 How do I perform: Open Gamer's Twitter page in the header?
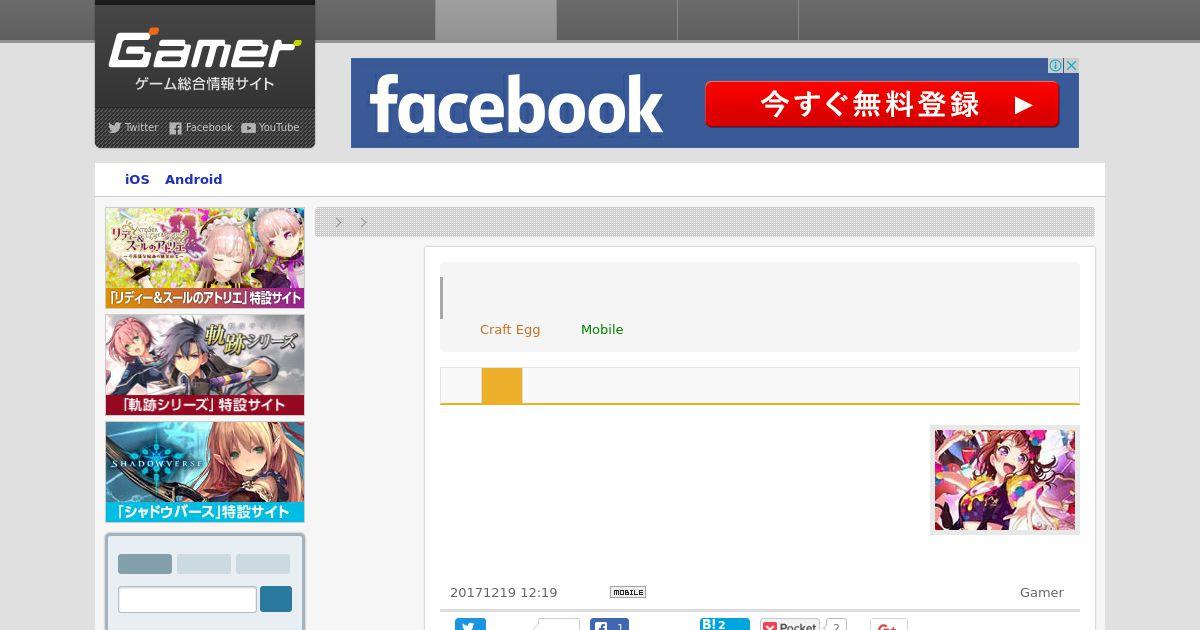click(133, 127)
